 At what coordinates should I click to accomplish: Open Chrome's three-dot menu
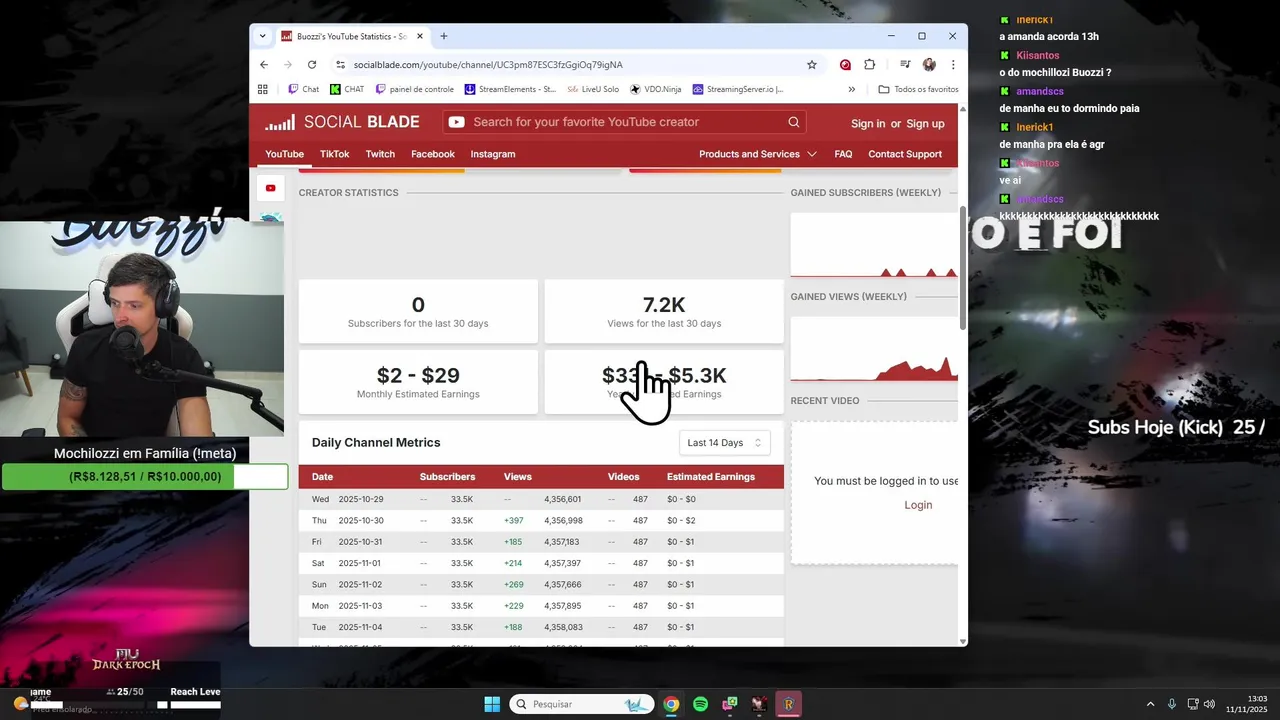coord(953,64)
